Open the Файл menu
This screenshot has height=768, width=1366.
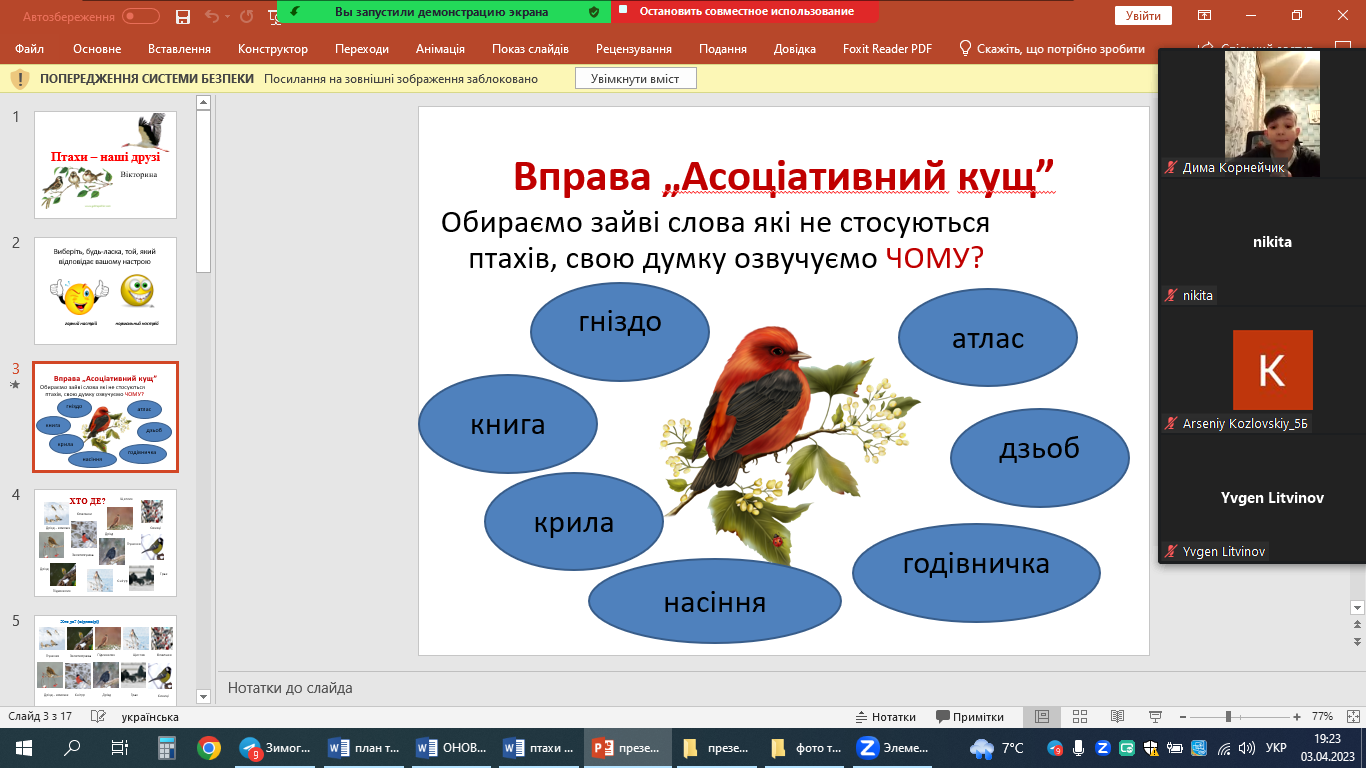[x=30, y=48]
